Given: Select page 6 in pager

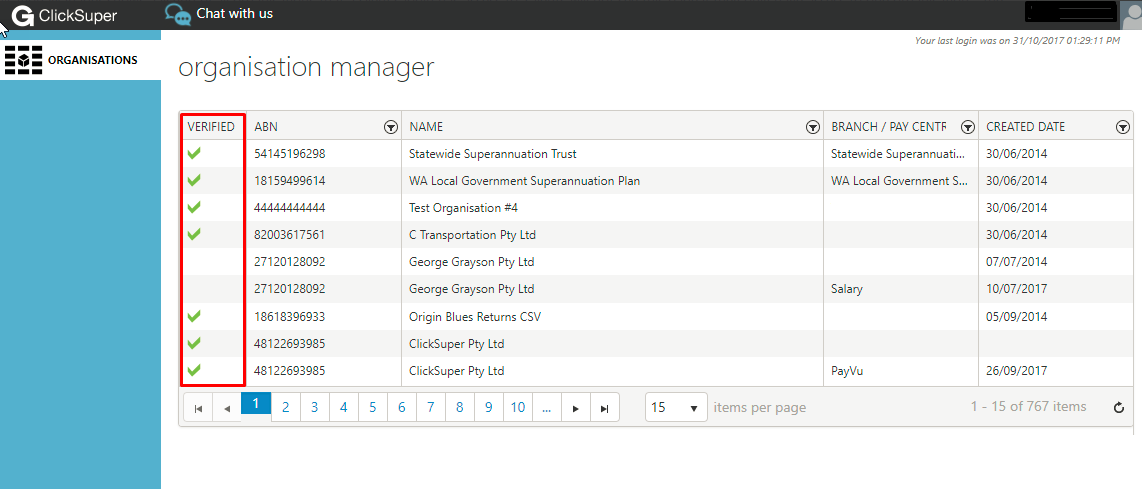Looking at the screenshot, I should (x=401, y=408).
